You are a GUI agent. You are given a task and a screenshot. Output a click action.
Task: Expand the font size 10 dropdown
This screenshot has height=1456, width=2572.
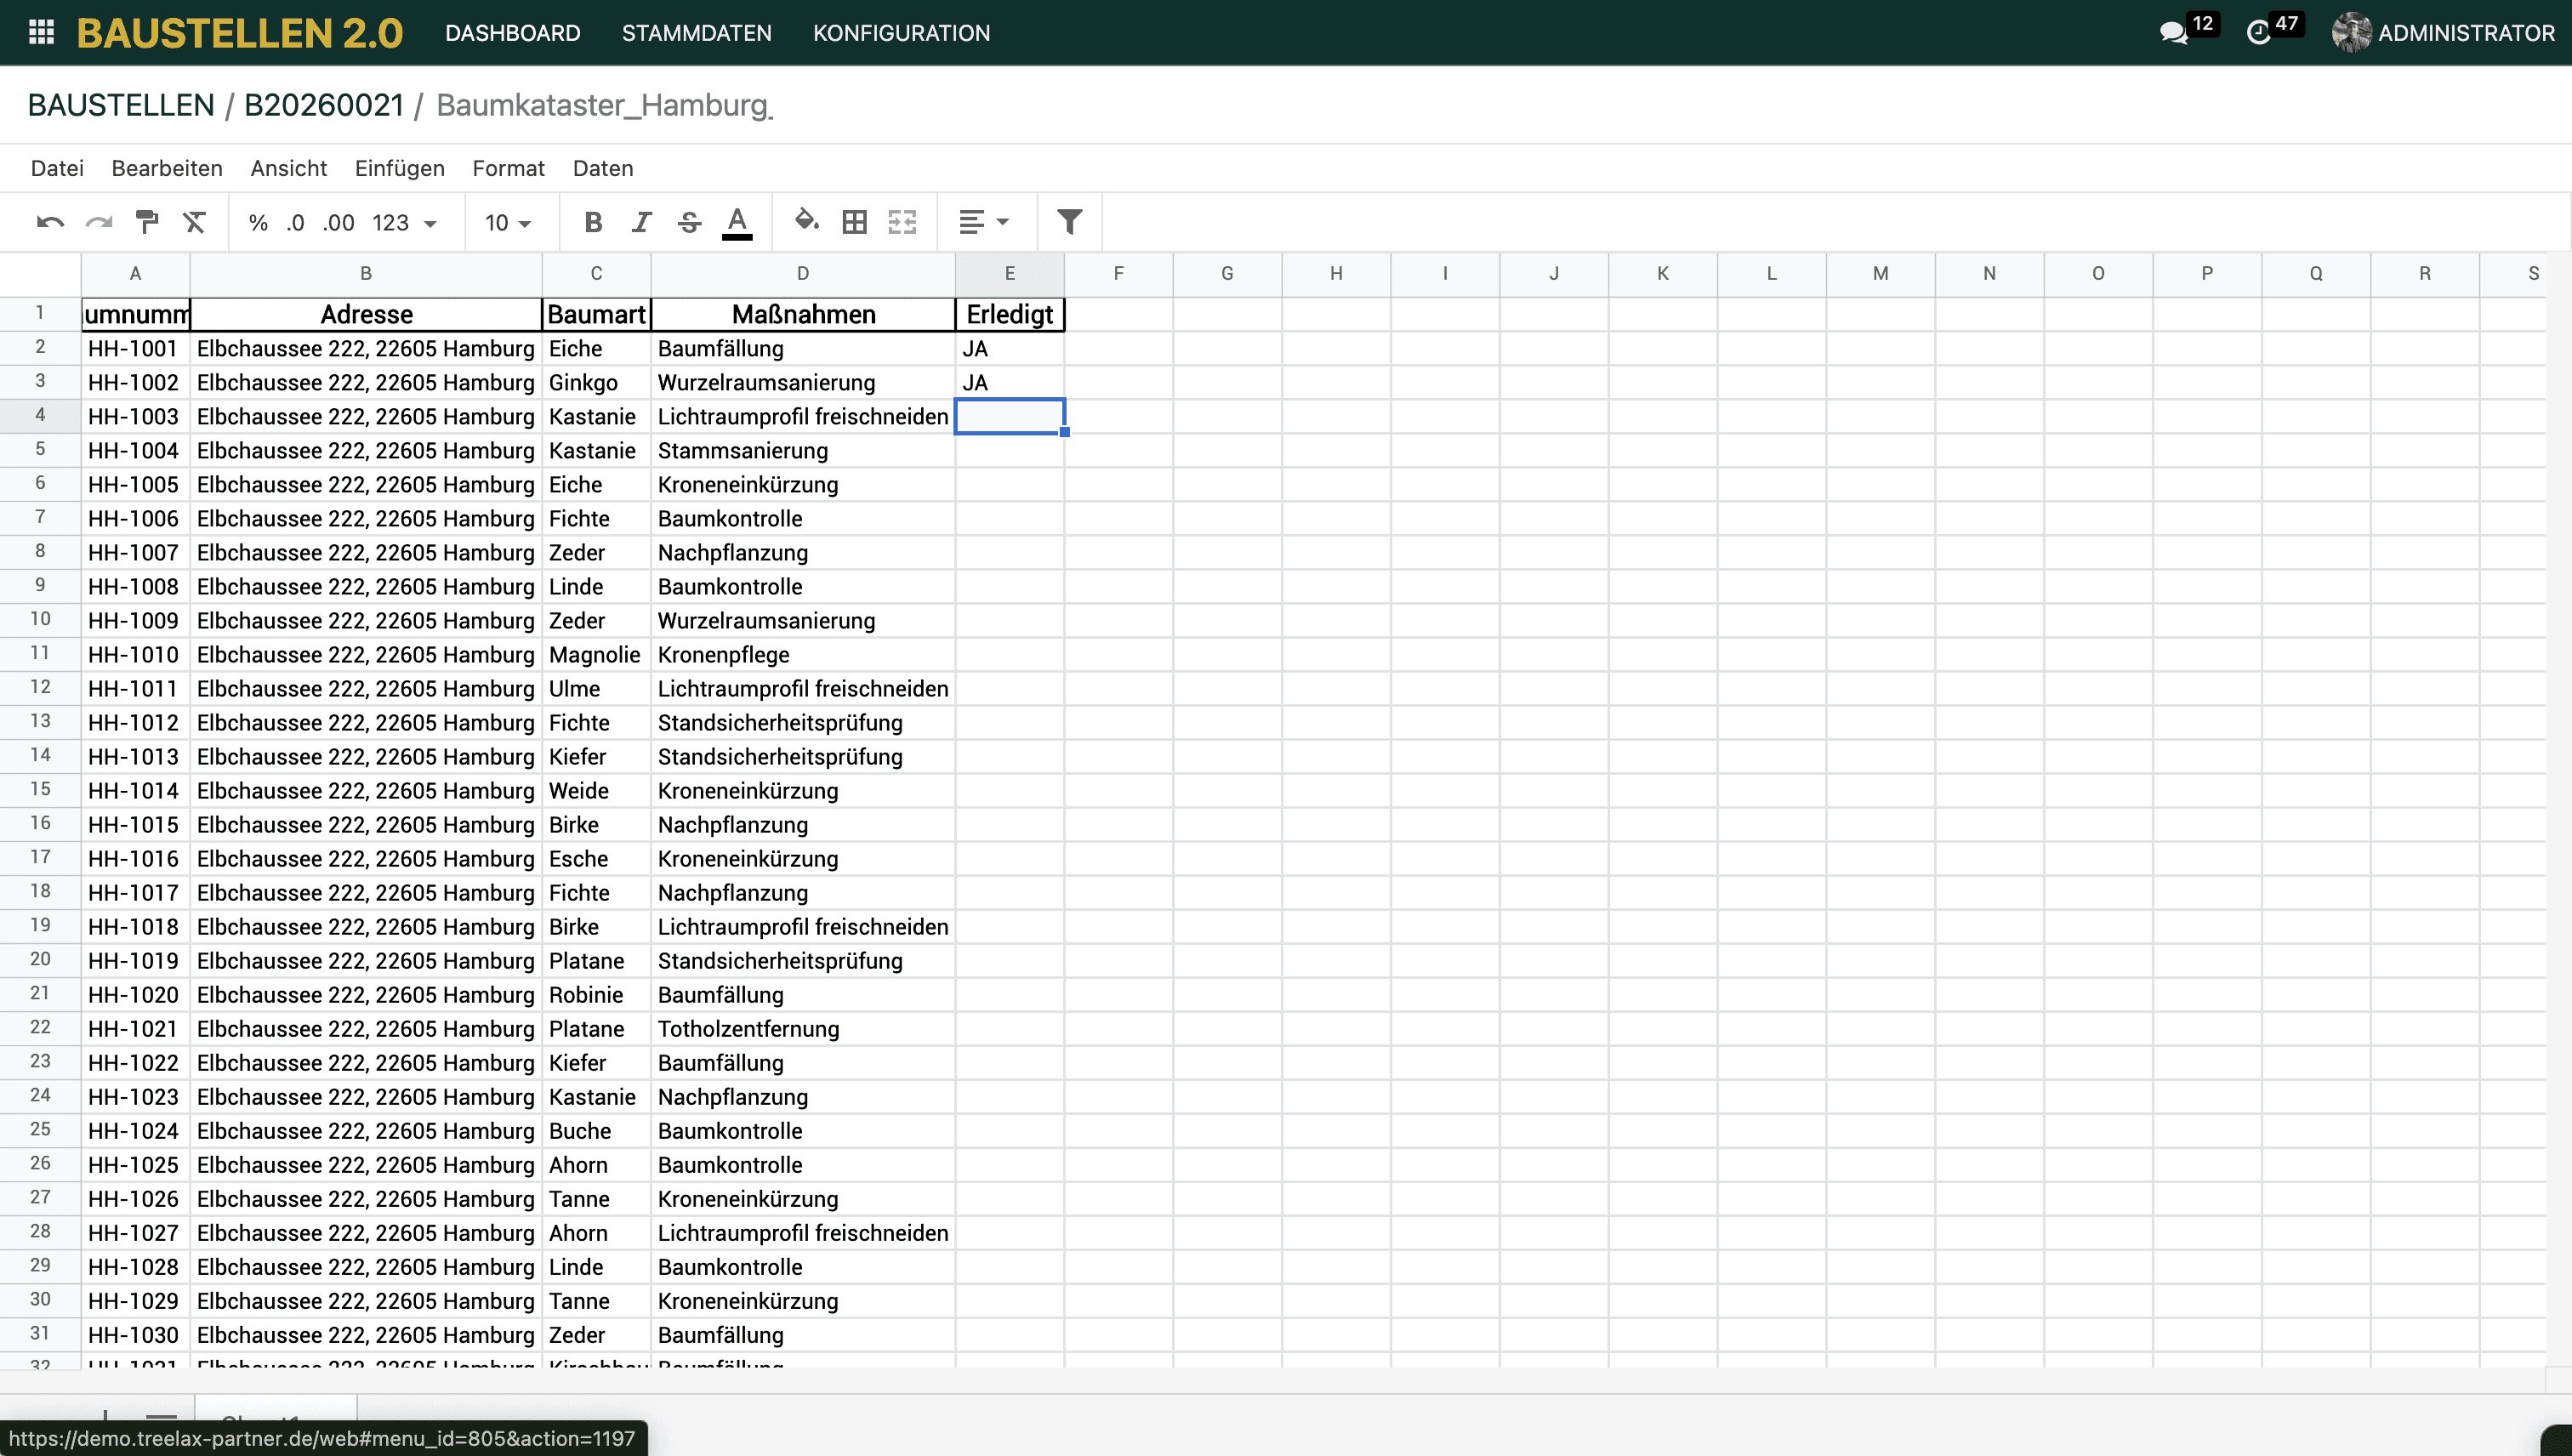[x=508, y=222]
